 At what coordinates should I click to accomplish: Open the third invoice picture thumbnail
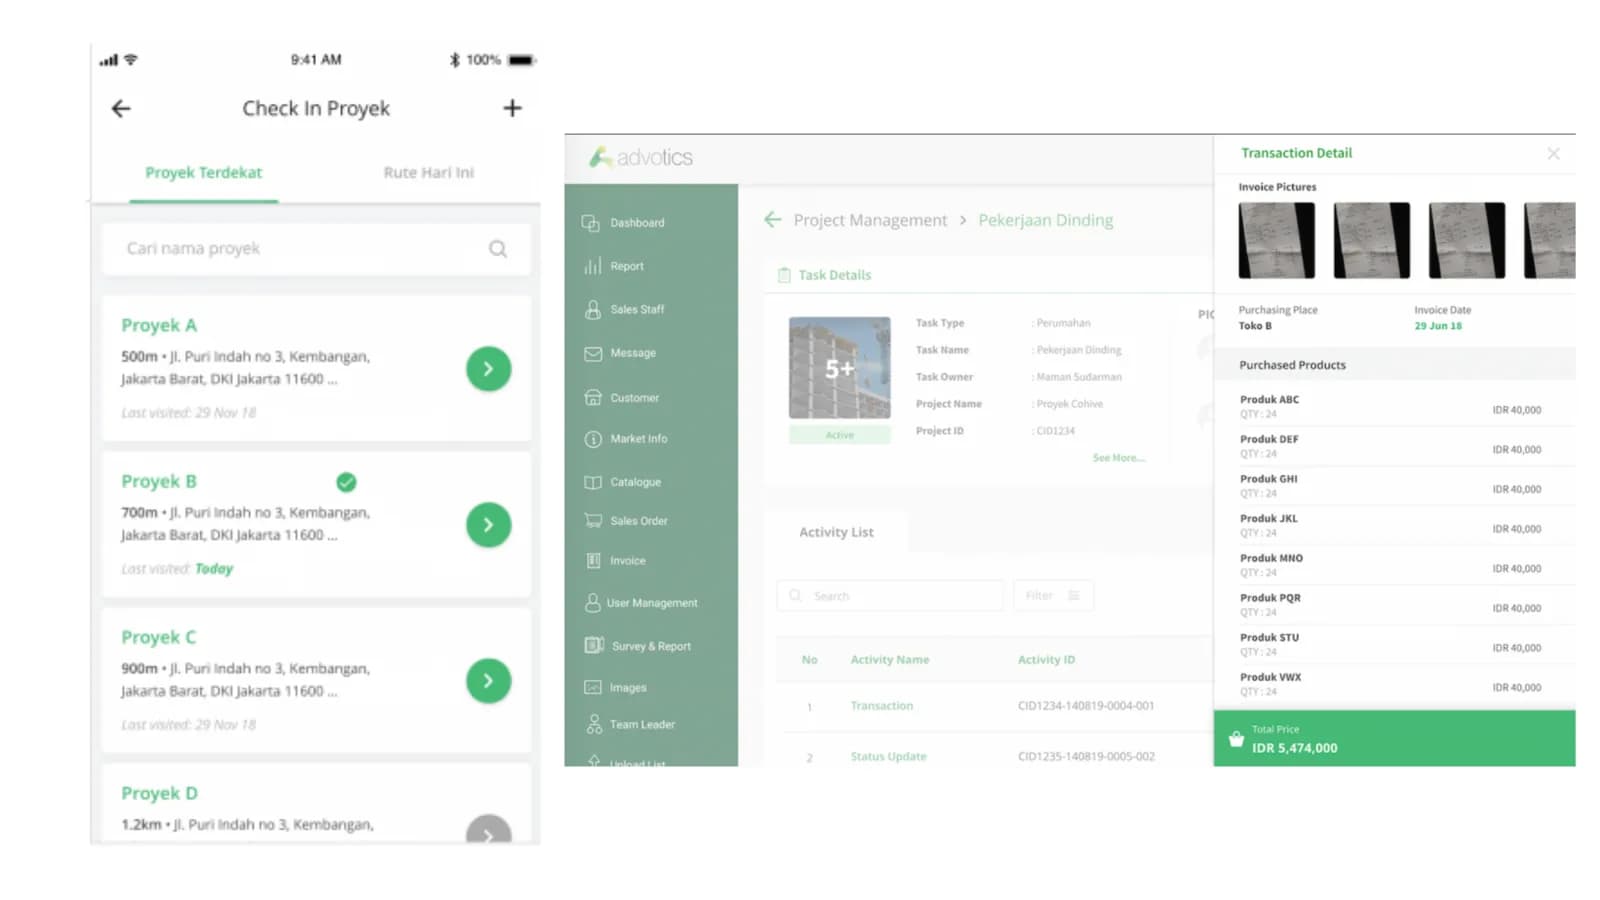1467,240
